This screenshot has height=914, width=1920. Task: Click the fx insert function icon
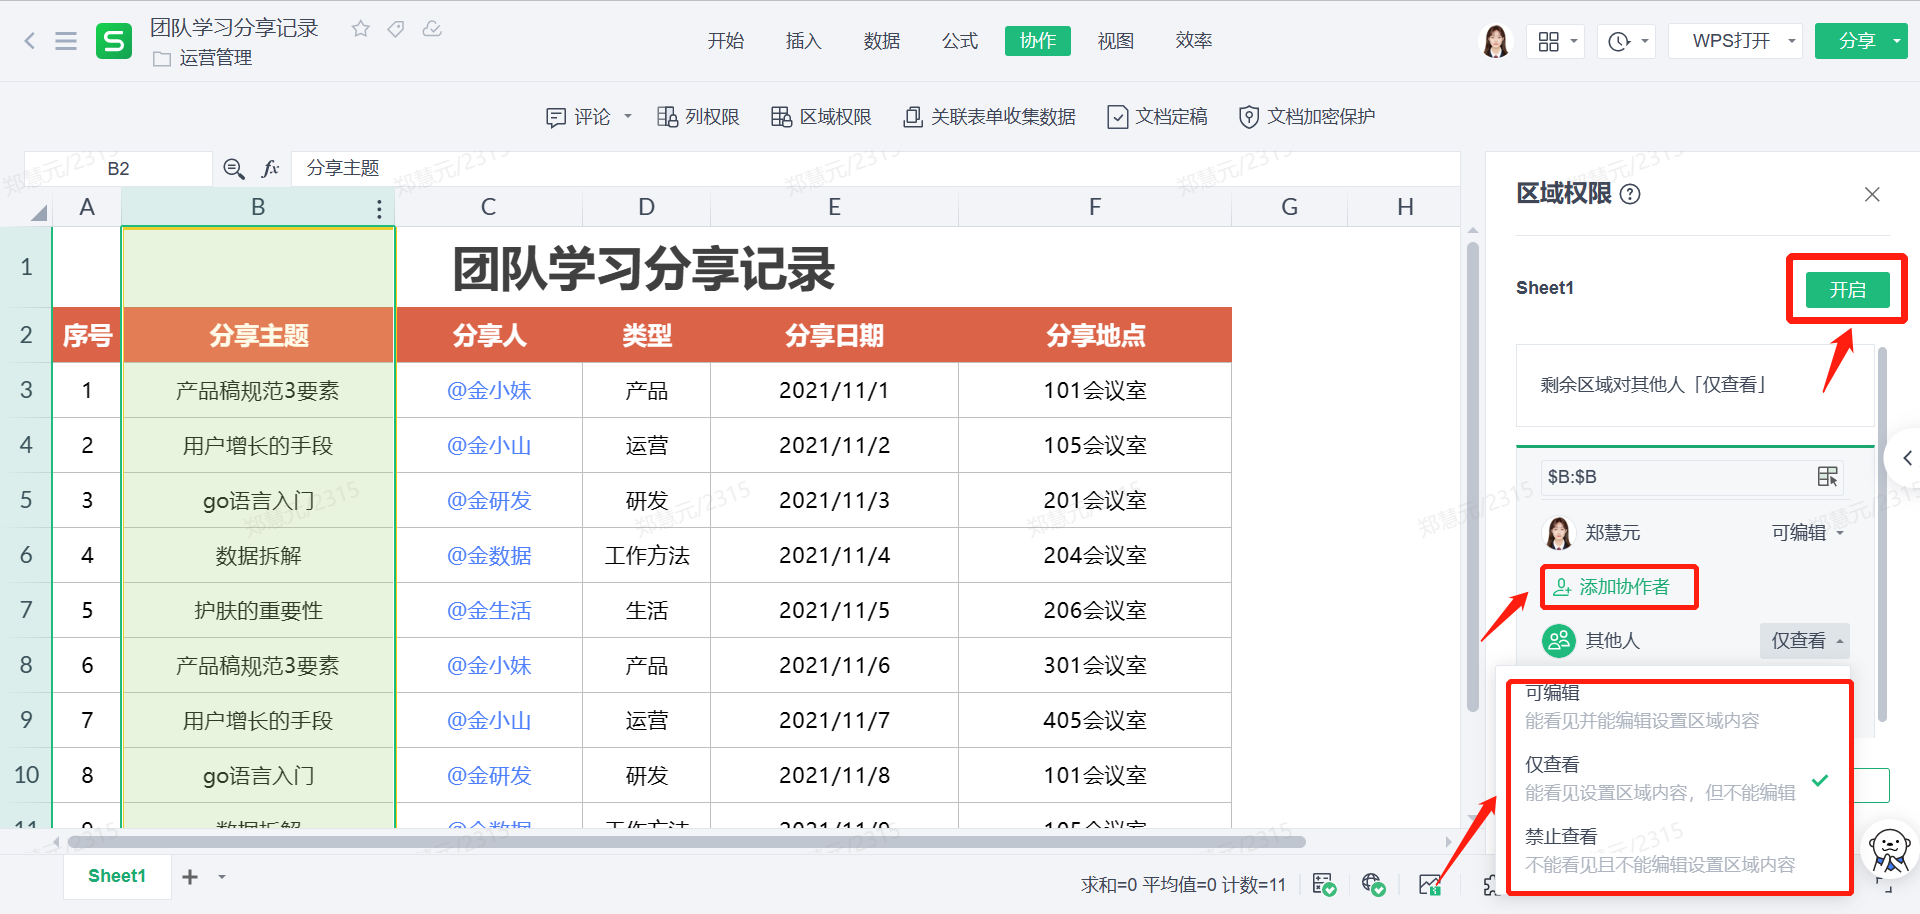click(270, 168)
